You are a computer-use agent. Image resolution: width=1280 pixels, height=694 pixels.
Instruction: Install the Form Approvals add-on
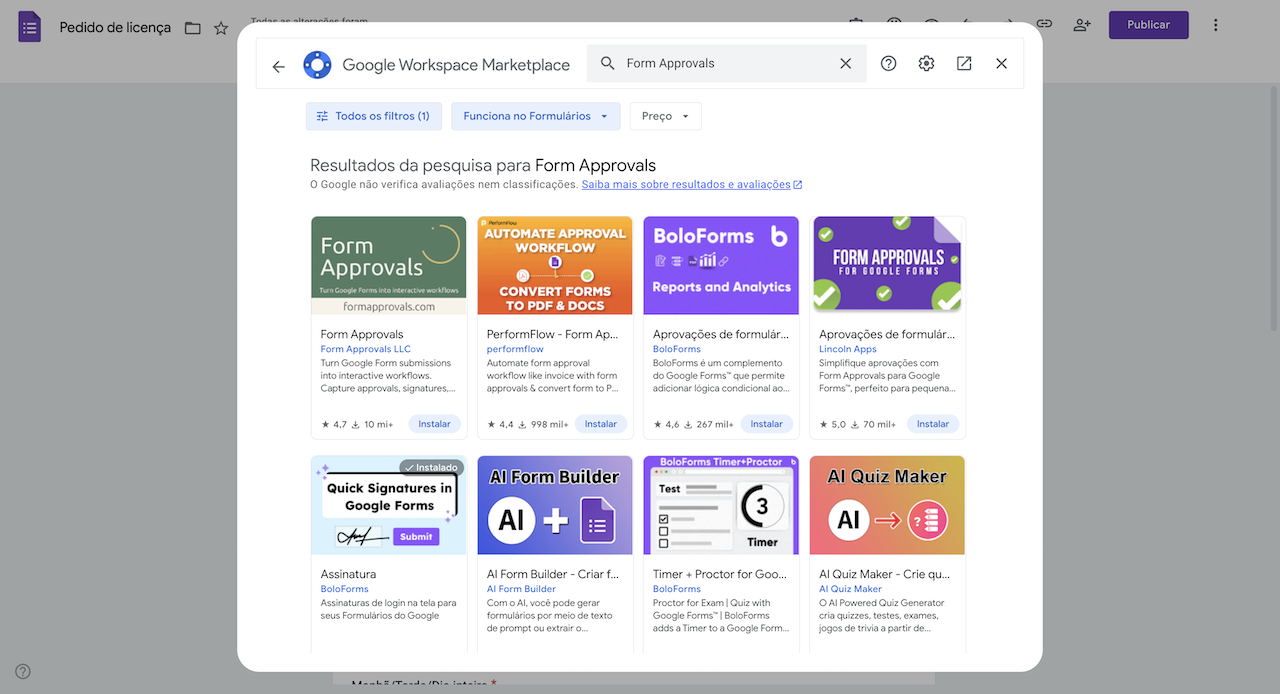pyautogui.click(x=434, y=424)
